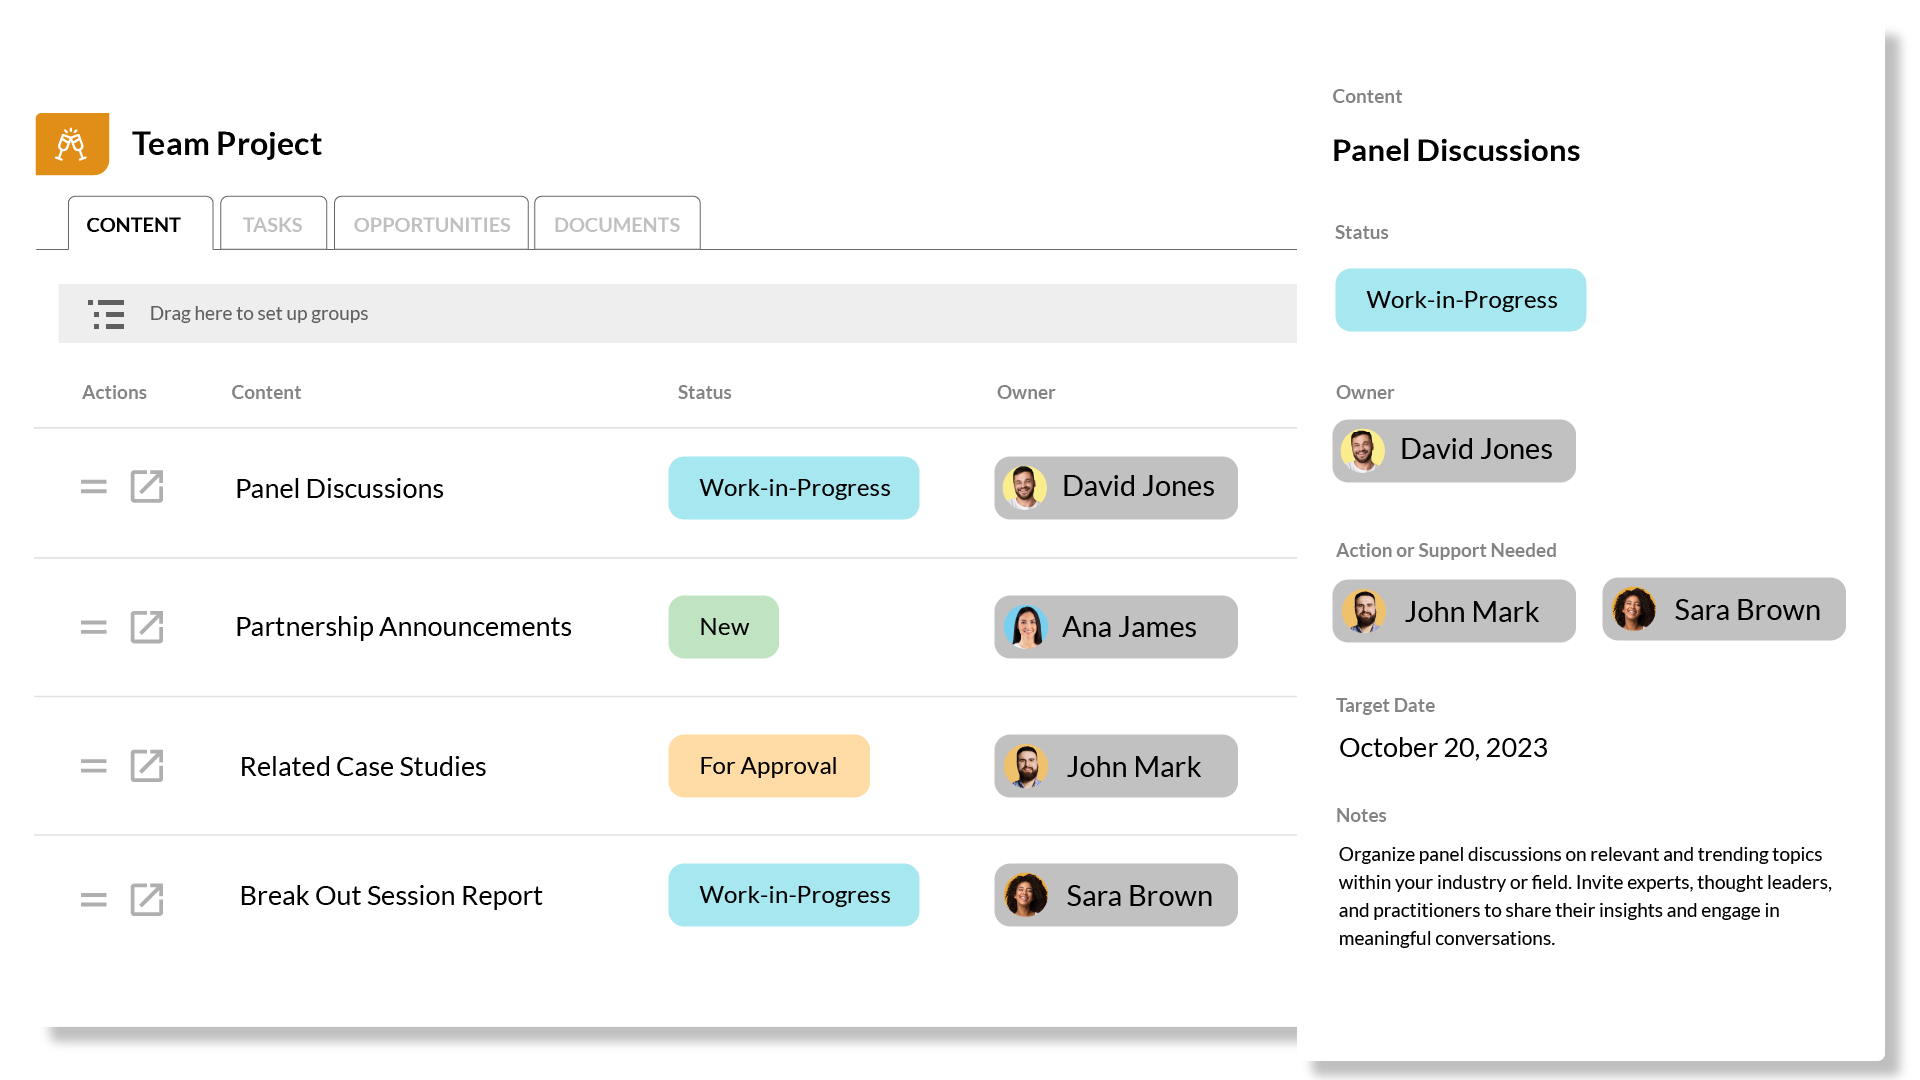The width and height of the screenshot is (1920, 1080).
Task: Click the drag handle for the Panel Discussions row
Action: point(94,487)
